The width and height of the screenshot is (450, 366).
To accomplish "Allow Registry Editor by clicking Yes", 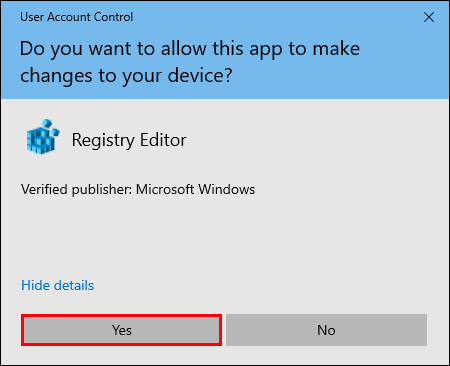I will coord(122,330).
